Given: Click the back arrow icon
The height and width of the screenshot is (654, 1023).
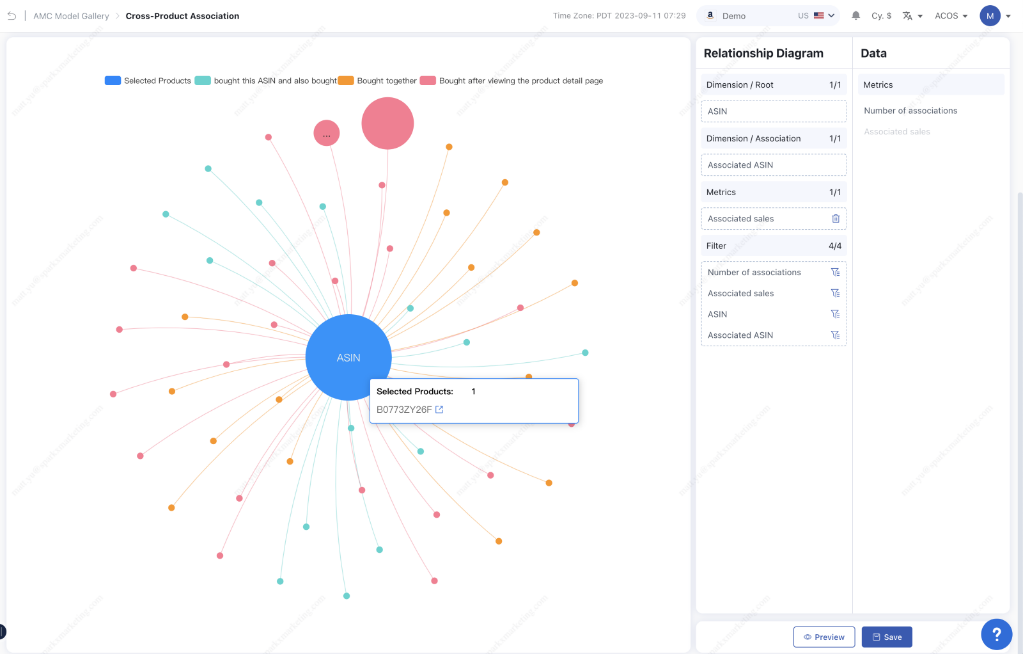Looking at the screenshot, I should [x=11, y=16].
